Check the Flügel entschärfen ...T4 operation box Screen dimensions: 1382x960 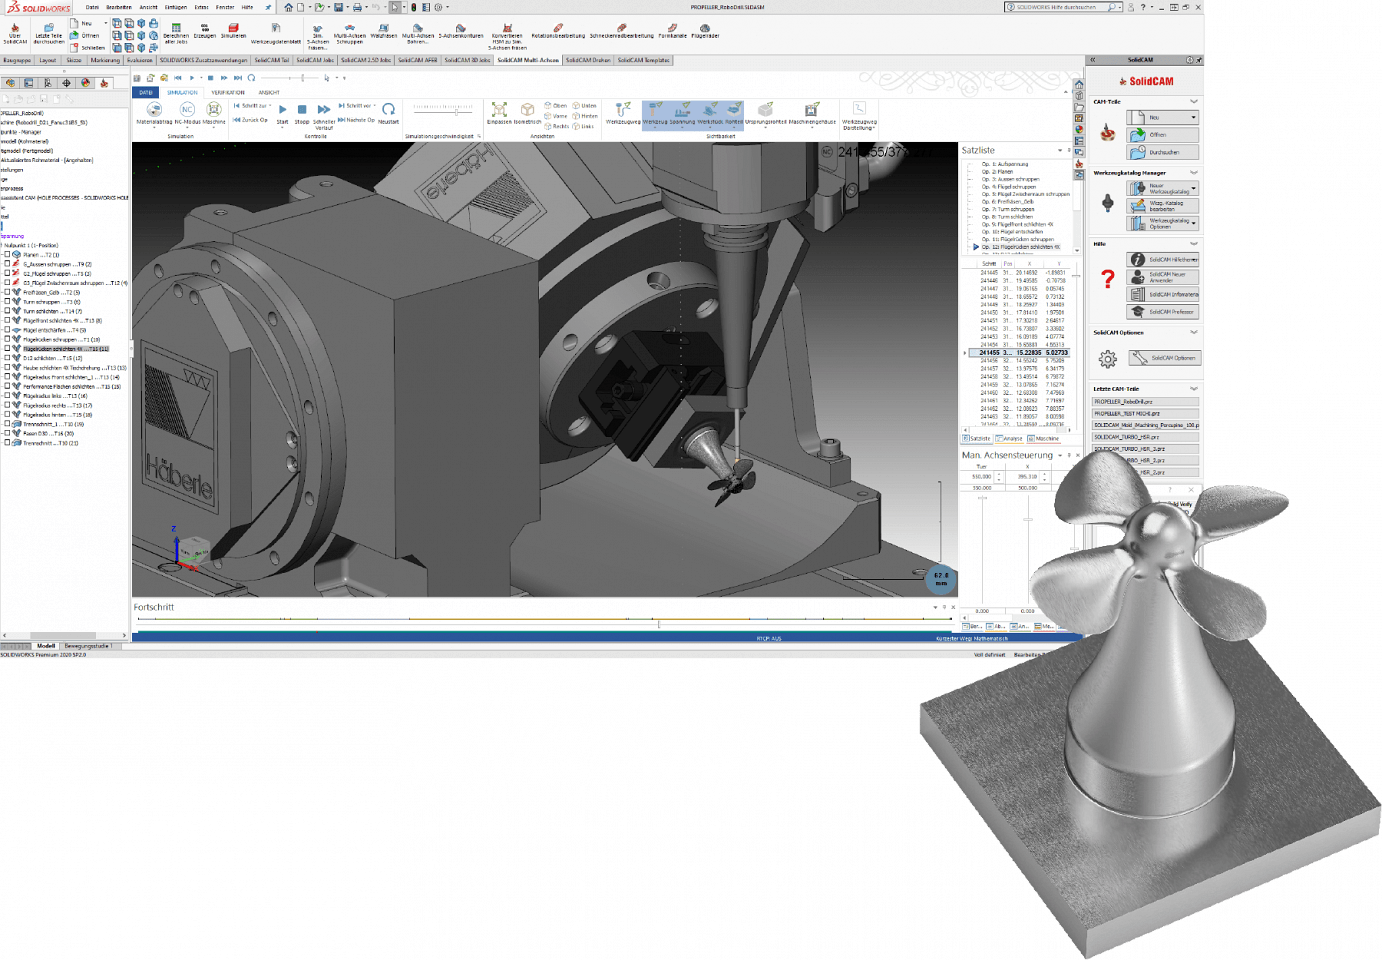7,330
